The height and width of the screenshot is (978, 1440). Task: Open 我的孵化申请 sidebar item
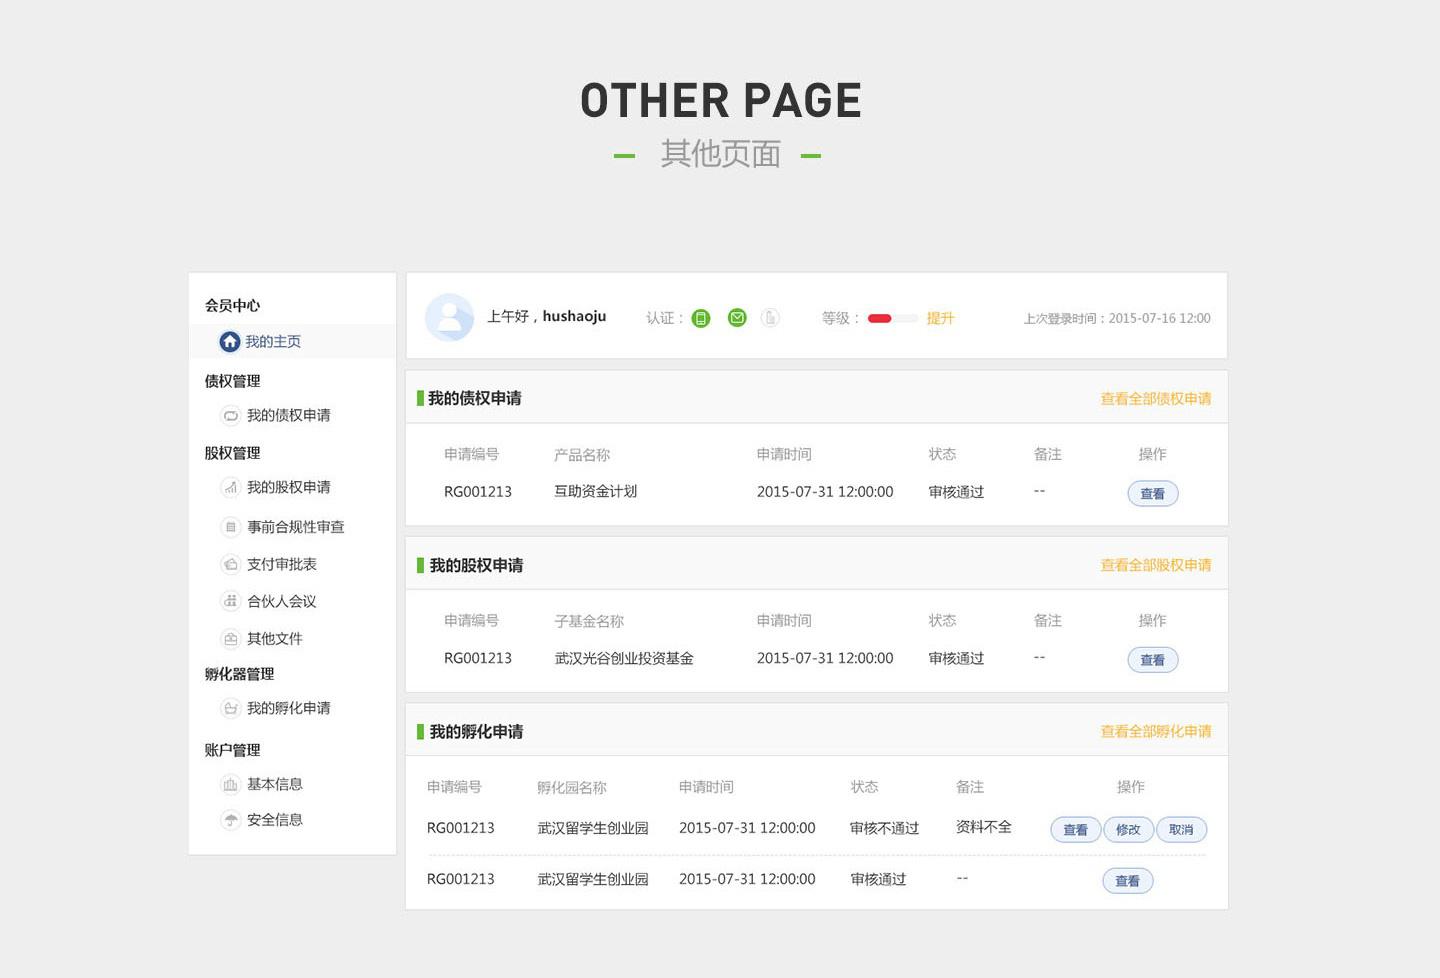pos(288,708)
